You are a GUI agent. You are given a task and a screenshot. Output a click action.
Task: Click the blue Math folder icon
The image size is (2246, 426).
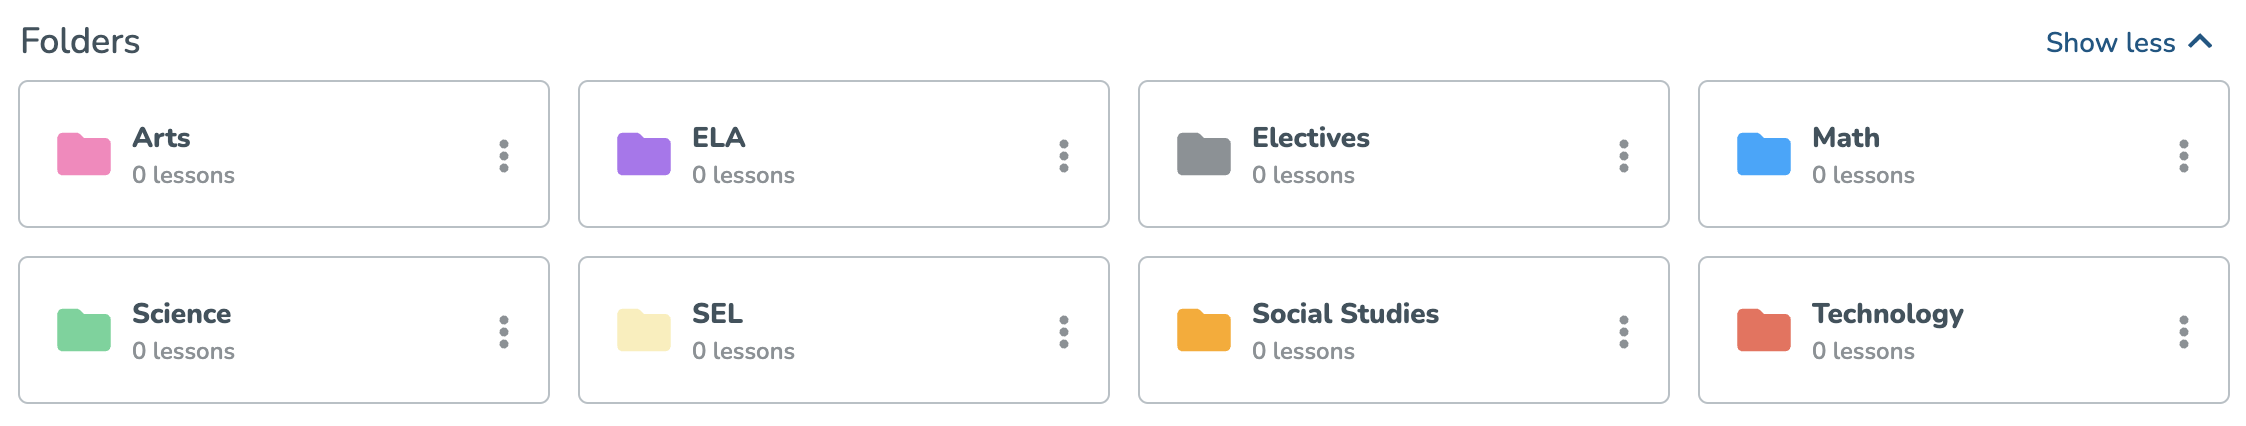click(1764, 154)
